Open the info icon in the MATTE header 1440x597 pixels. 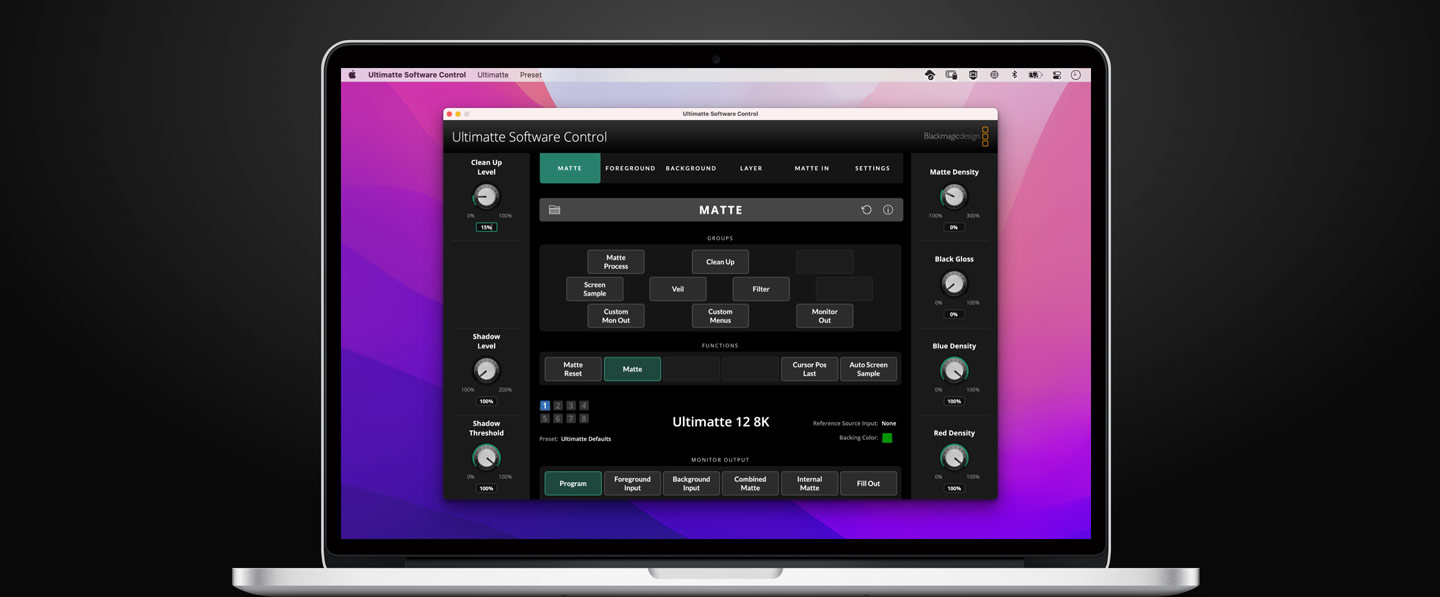click(x=888, y=210)
